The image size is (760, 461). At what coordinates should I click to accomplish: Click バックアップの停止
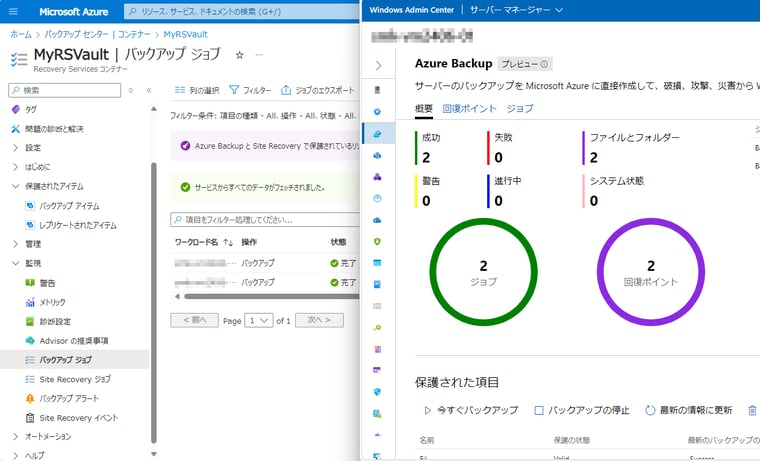coord(582,410)
